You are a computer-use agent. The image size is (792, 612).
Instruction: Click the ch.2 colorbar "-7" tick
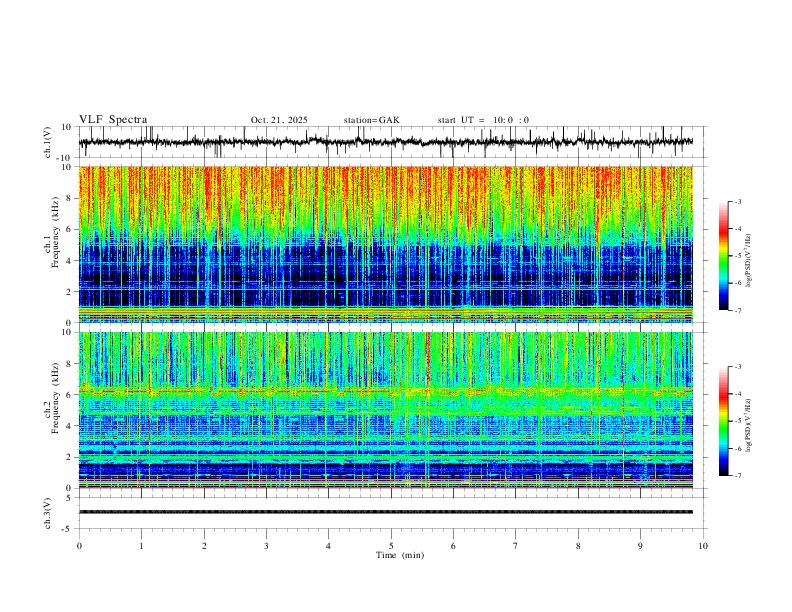click(738, 476)
